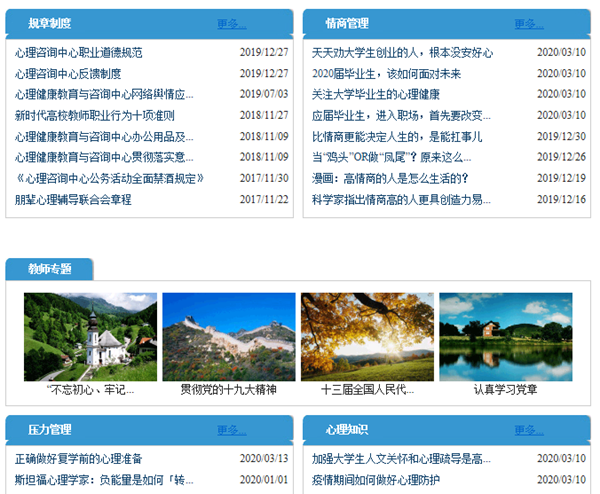
Task: Open 心理咨询中心职业道德规范 article
Action: (x=79, y=52)
